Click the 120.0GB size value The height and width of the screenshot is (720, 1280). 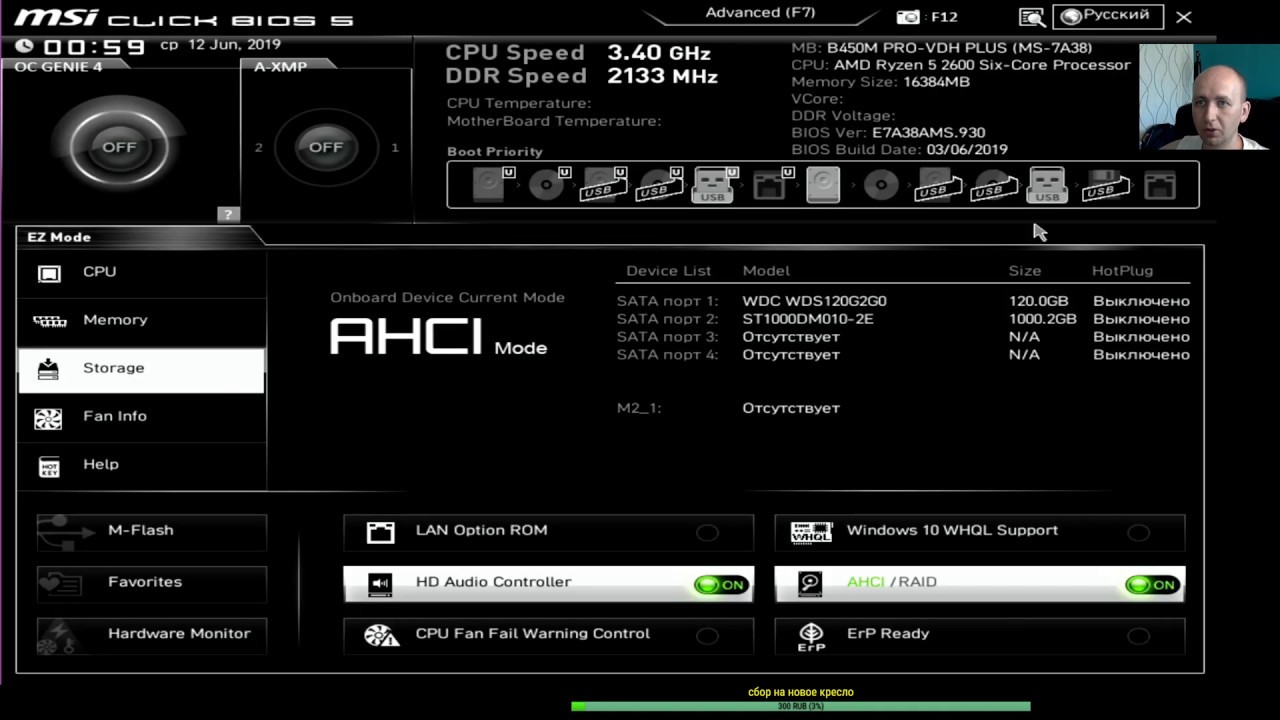tap(1038, 301)
